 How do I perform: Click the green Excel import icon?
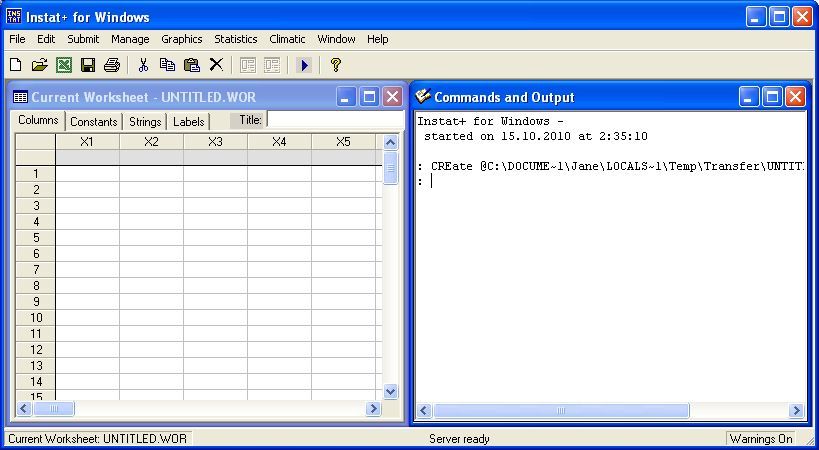click(x=64, y=65)
